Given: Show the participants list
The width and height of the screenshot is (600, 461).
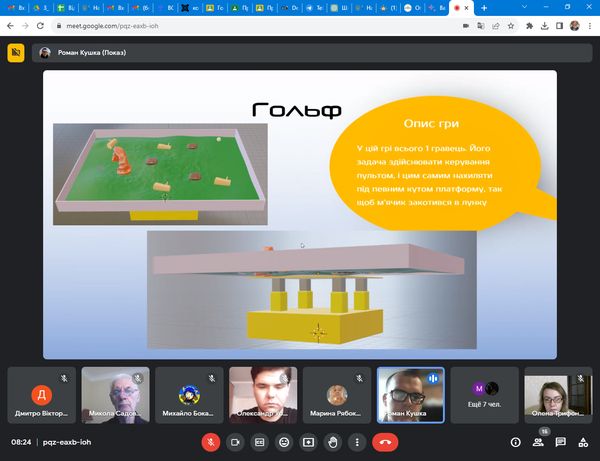Looking at the screenshot, I should pyautogui.click(x=538, y=441).
